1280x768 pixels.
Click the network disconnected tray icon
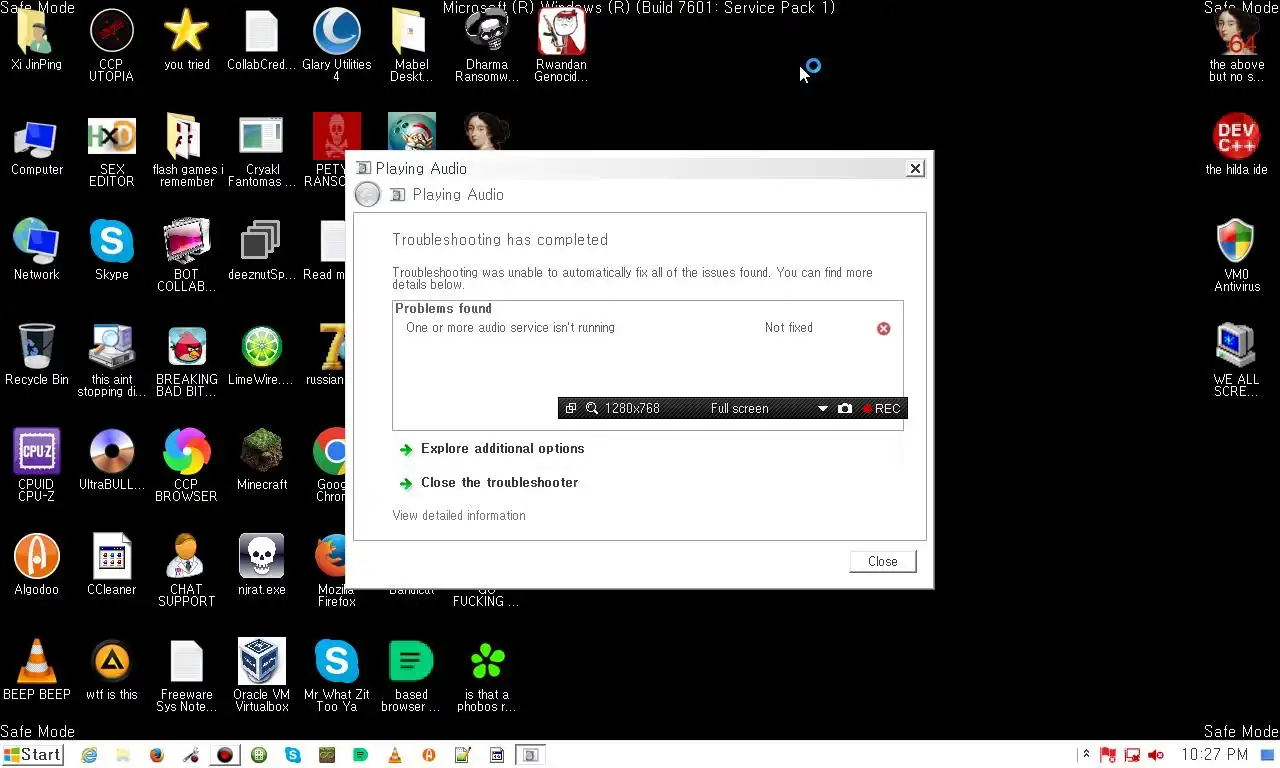pyautogui.click(x=1132, y=755)
